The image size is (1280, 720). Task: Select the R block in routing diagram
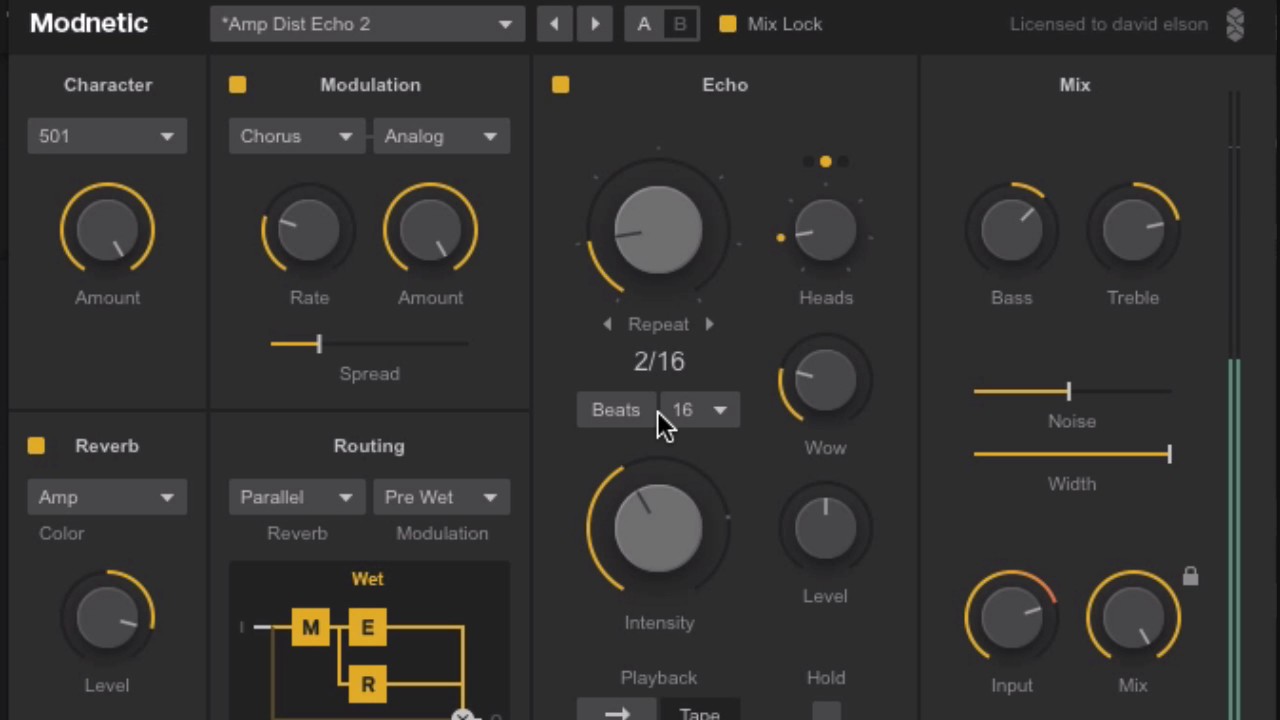click(x=367, y=684)
